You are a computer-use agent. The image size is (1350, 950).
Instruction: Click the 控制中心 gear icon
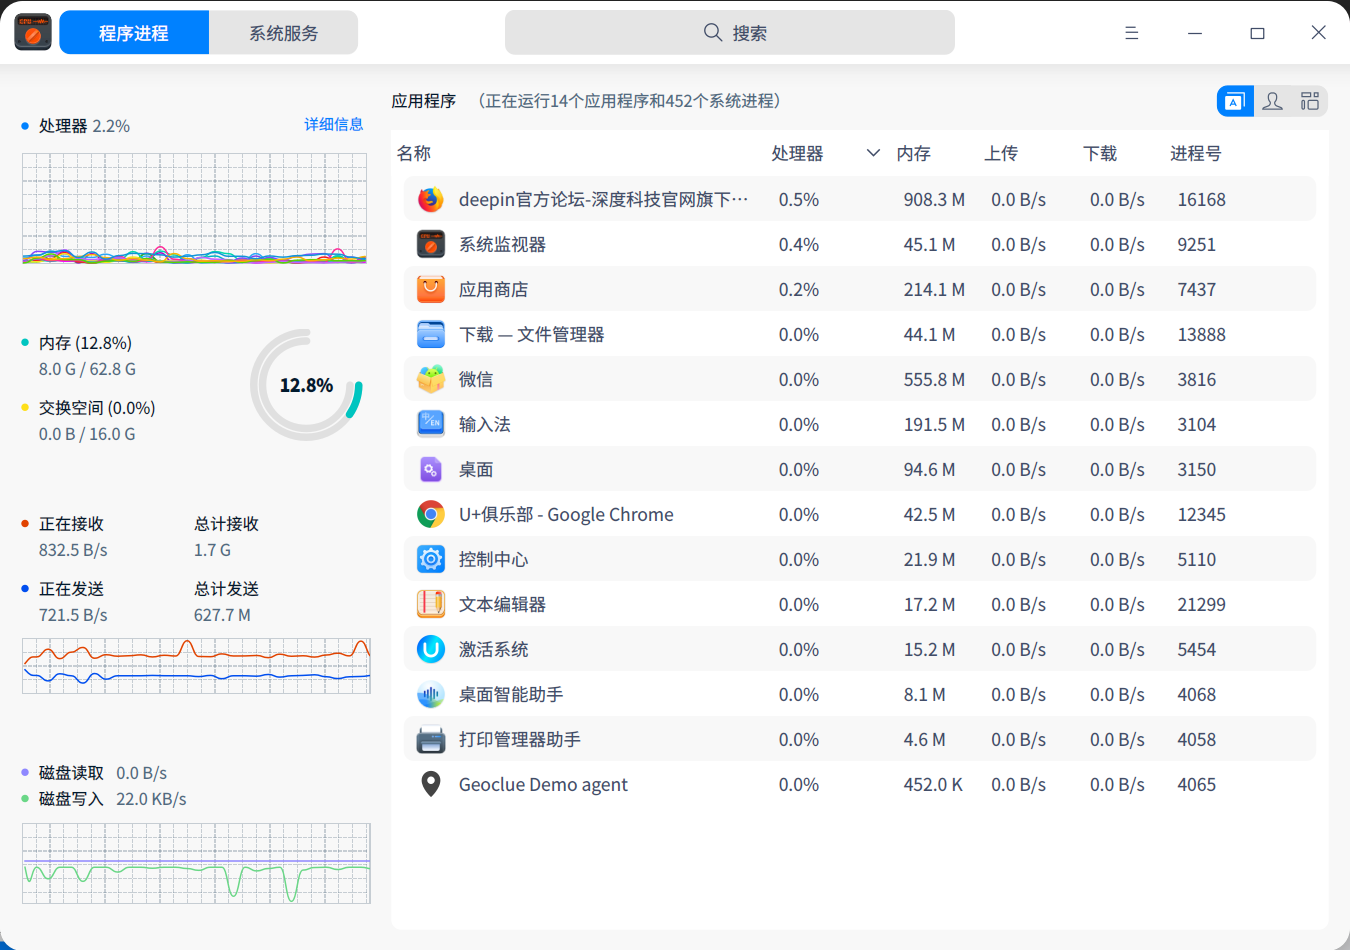coord(430,559)
